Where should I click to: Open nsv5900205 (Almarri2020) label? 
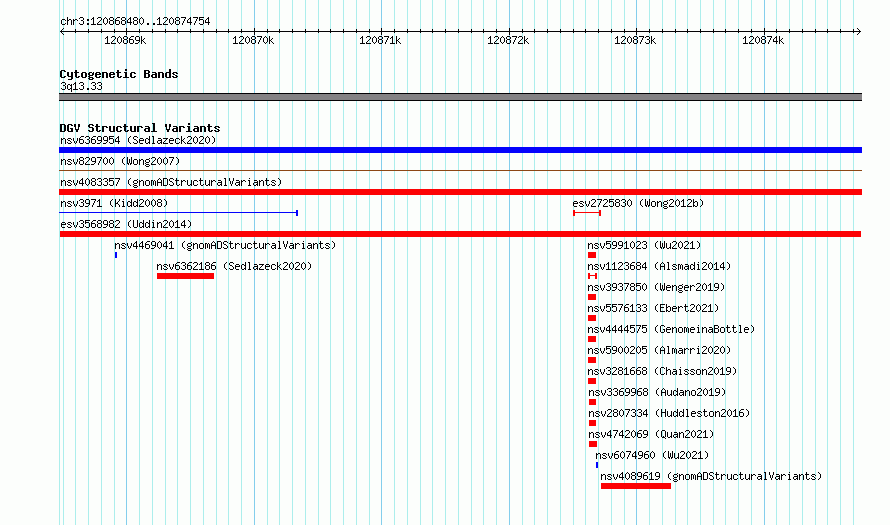pos(659,350)
